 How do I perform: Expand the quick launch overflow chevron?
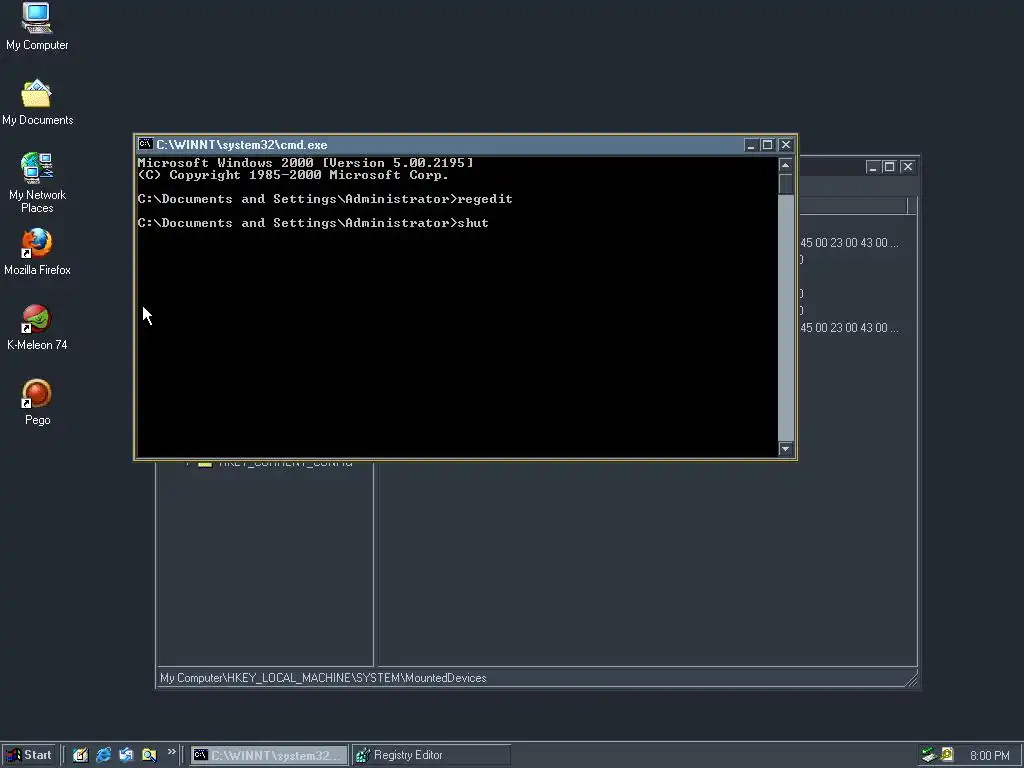pyautogui.click(x=172, y=752)
